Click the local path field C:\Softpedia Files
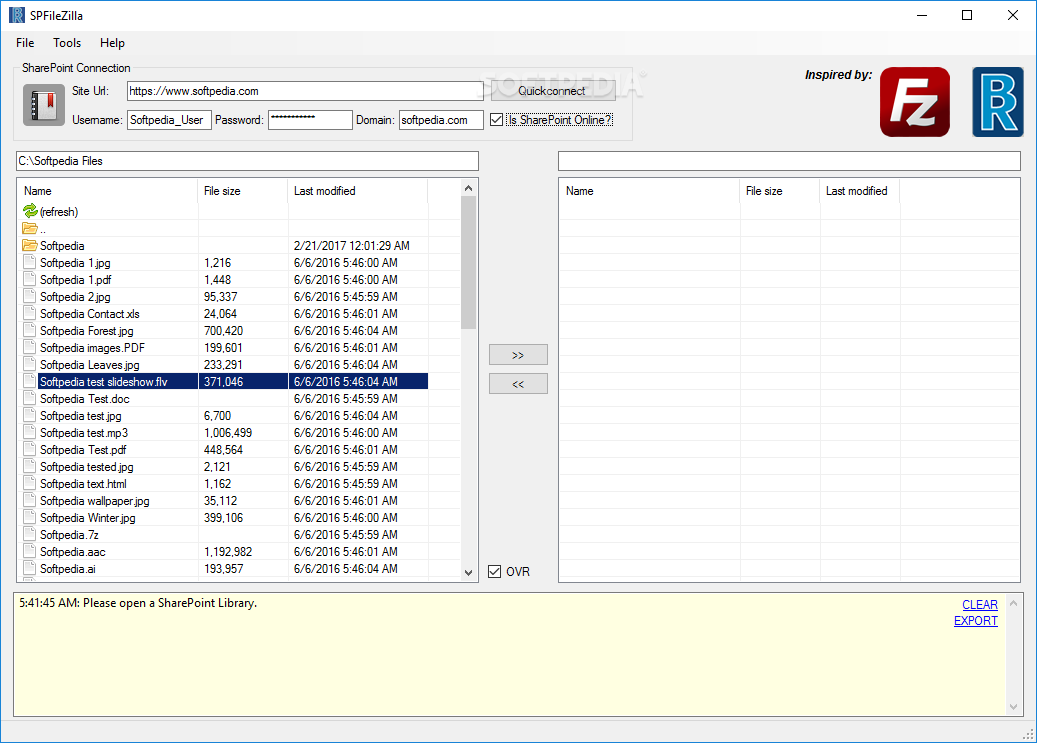The height and width of the screenshot is (743, 1037). point(247,161)
